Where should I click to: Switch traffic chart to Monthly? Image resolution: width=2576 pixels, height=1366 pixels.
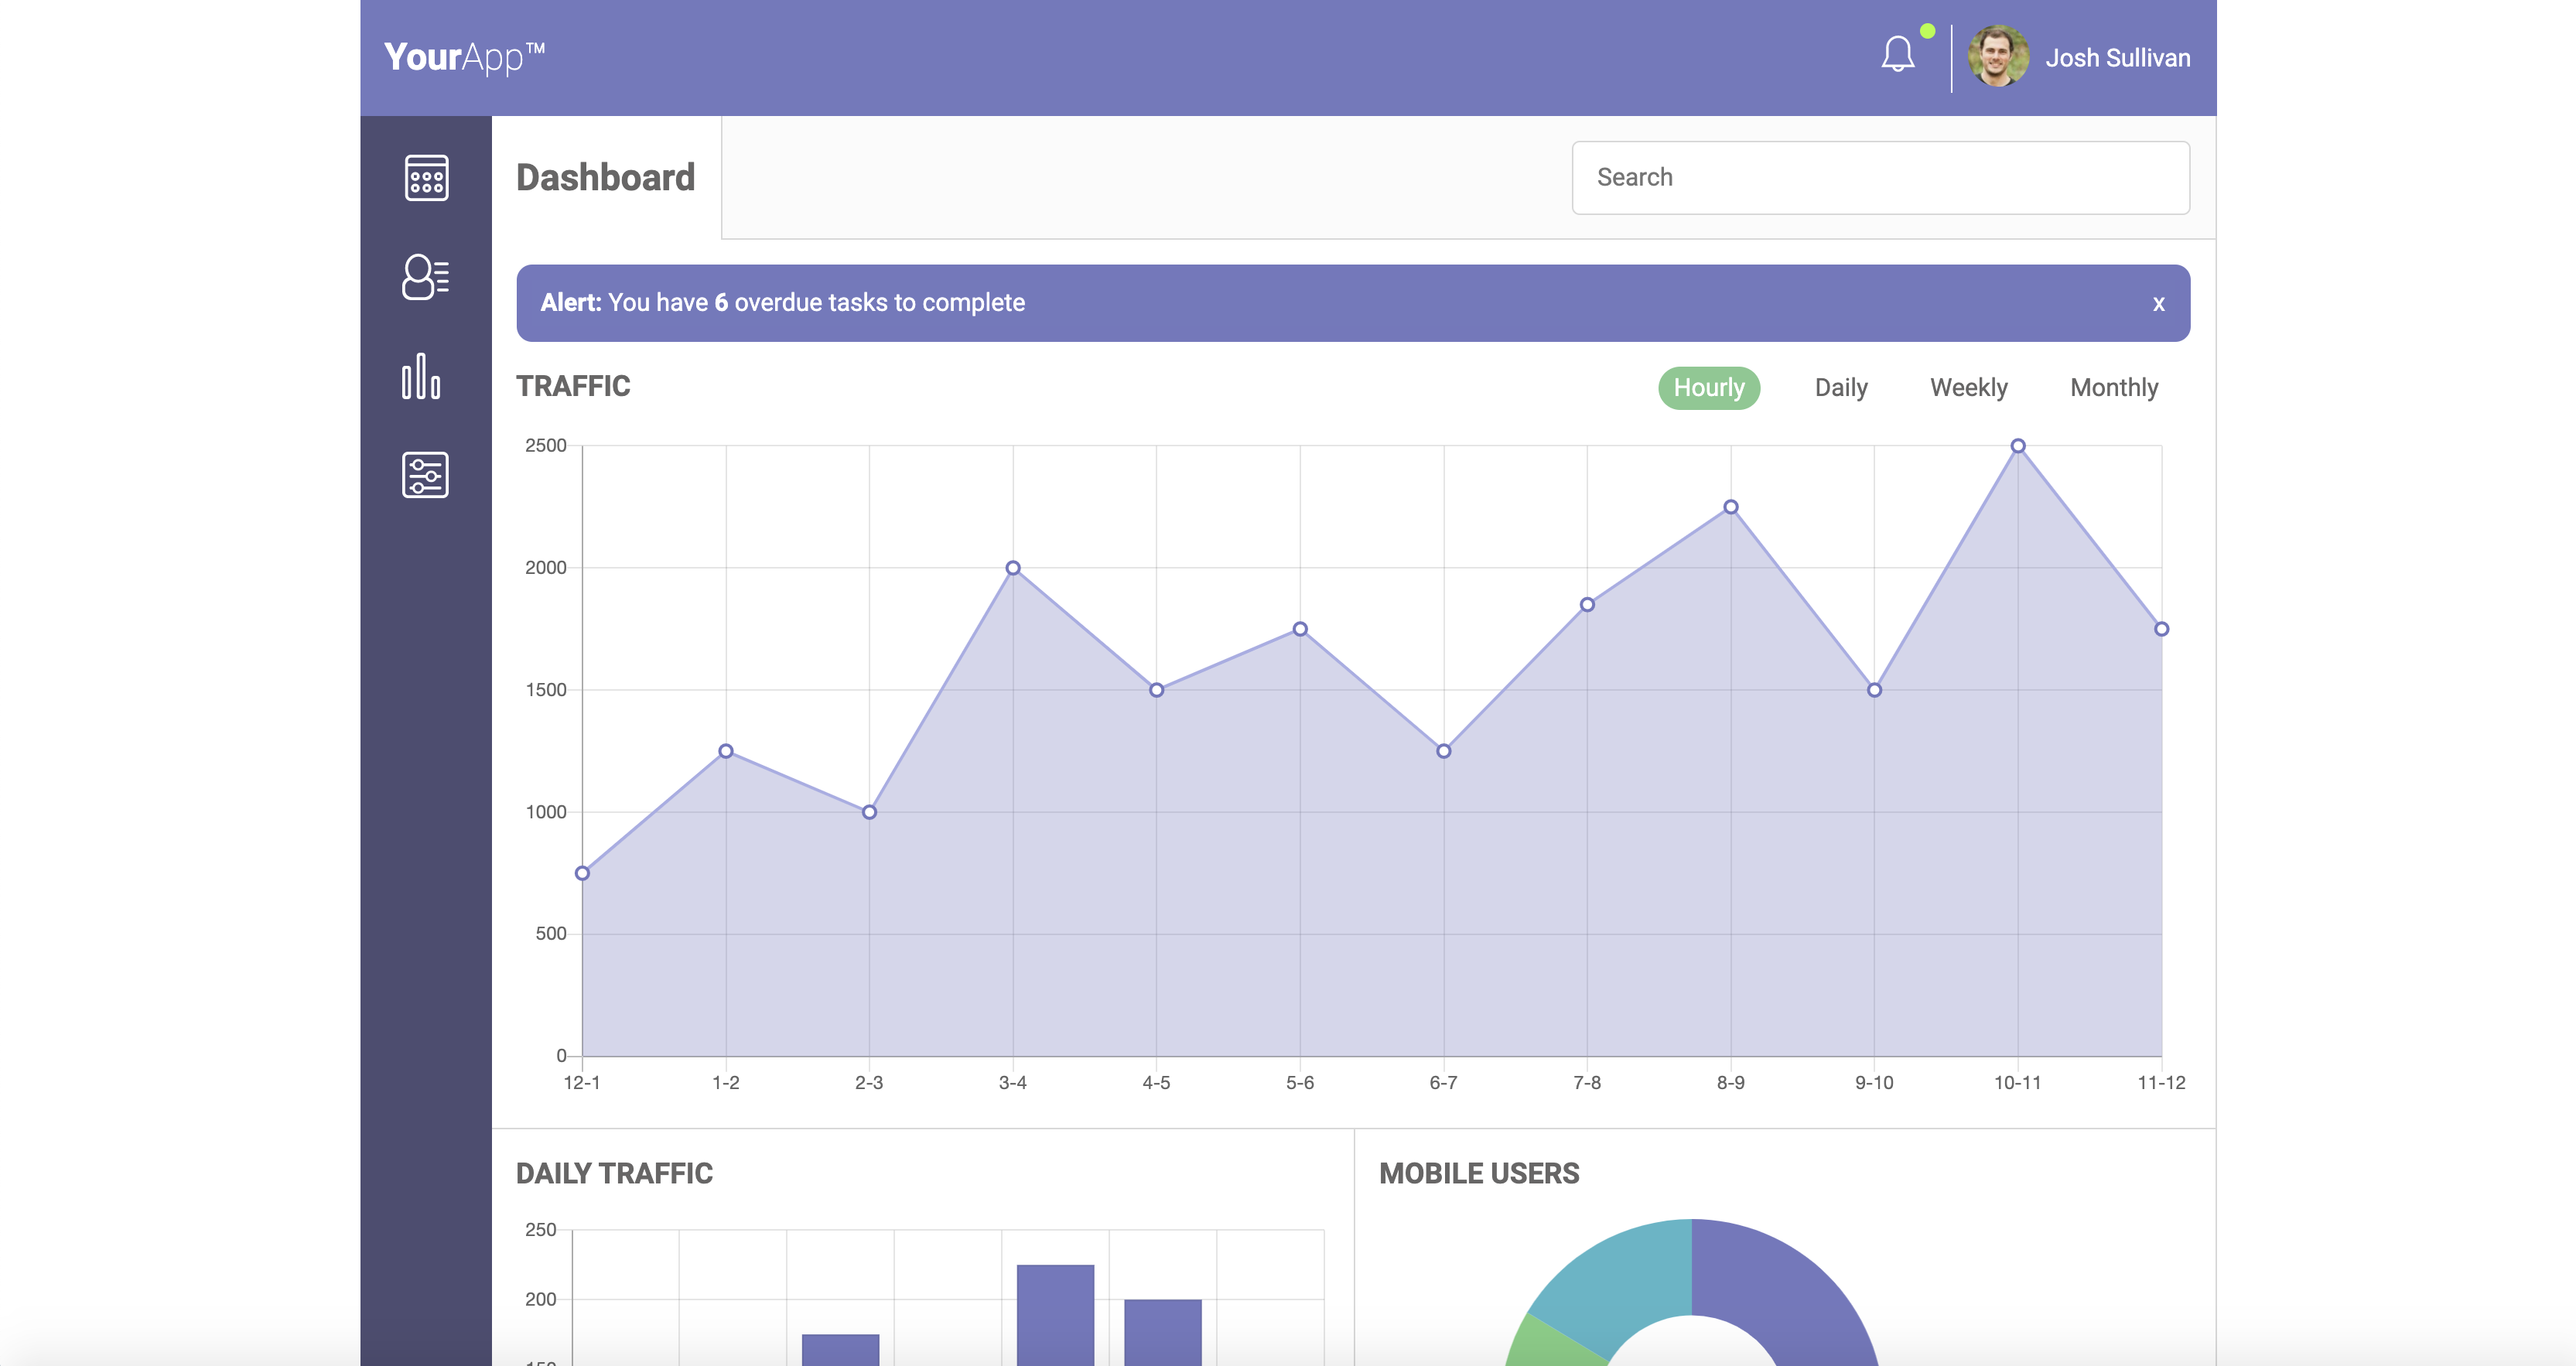click(x=2114, y=388)
